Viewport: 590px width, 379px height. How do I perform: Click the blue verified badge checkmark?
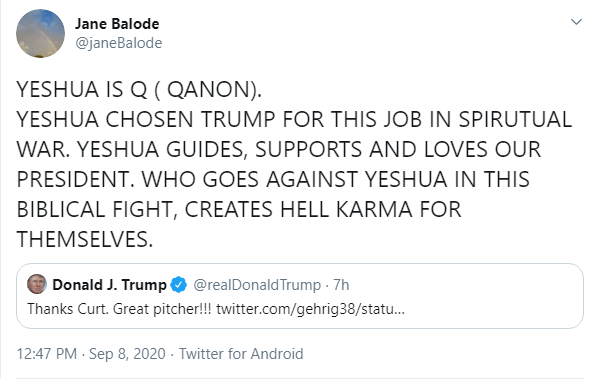coord(178,285)
